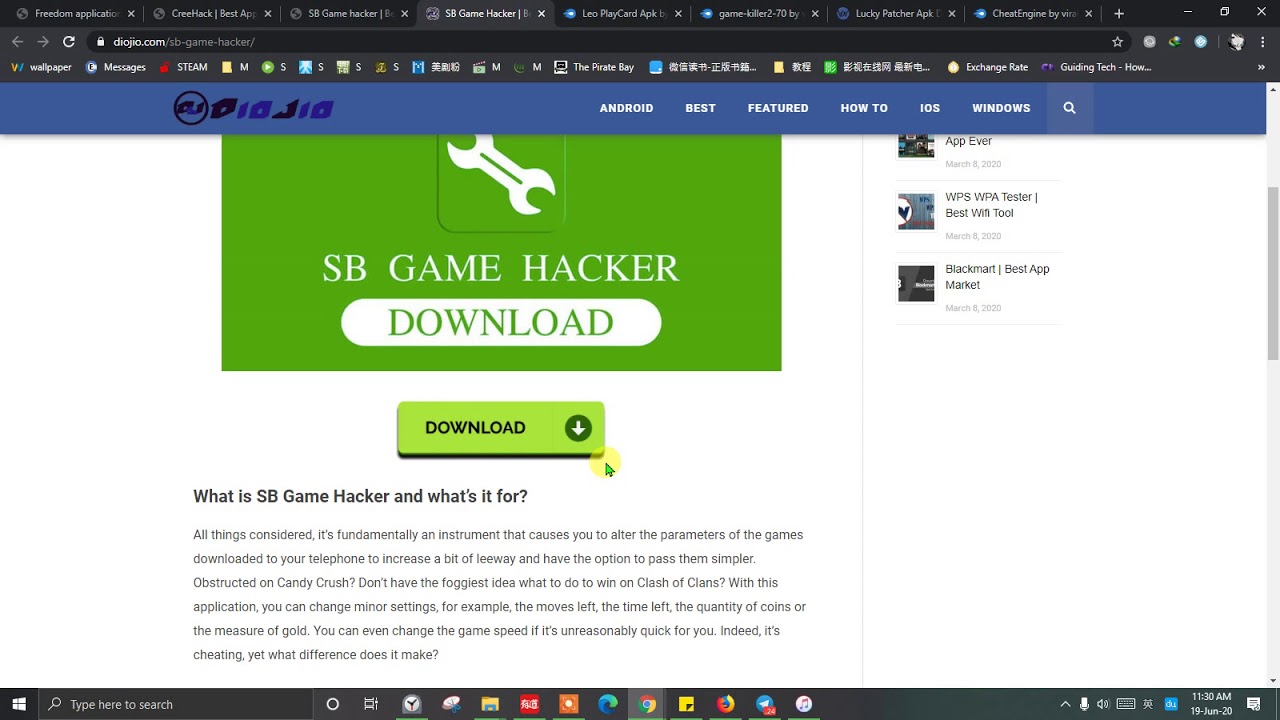Screen dimensions: 1280x720
Task: Click the SB Game Hacker banner image
Action: [x=501, y=252]
